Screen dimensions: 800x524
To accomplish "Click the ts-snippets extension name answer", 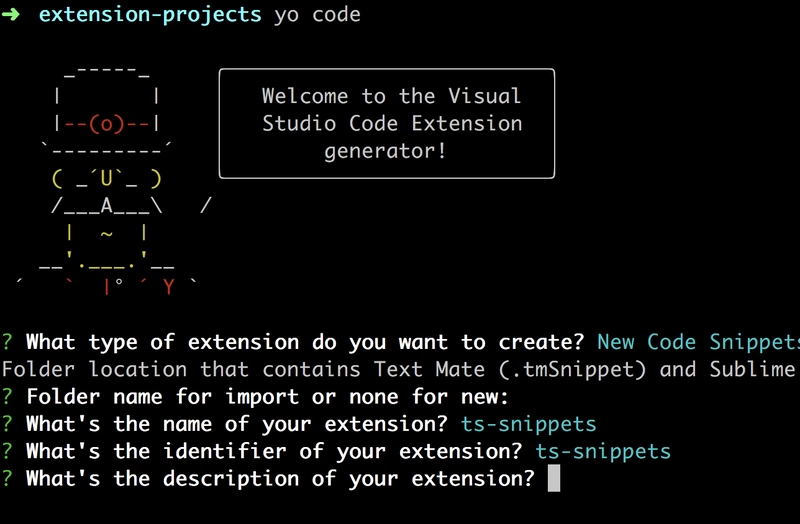I will click(529, 423).
